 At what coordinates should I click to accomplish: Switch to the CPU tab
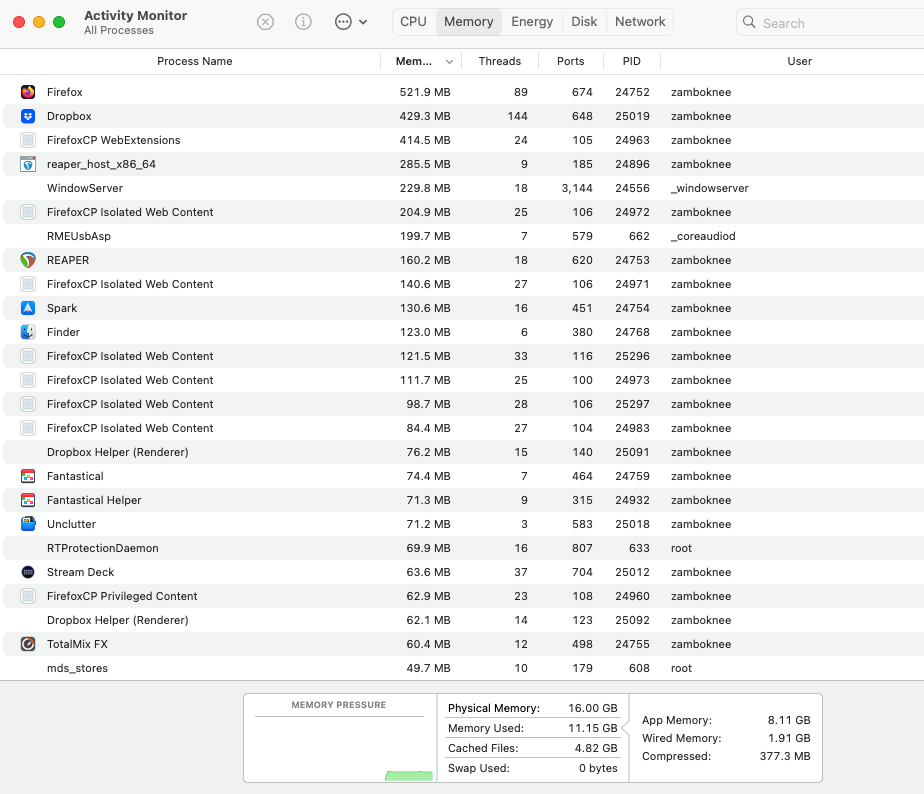413,22
